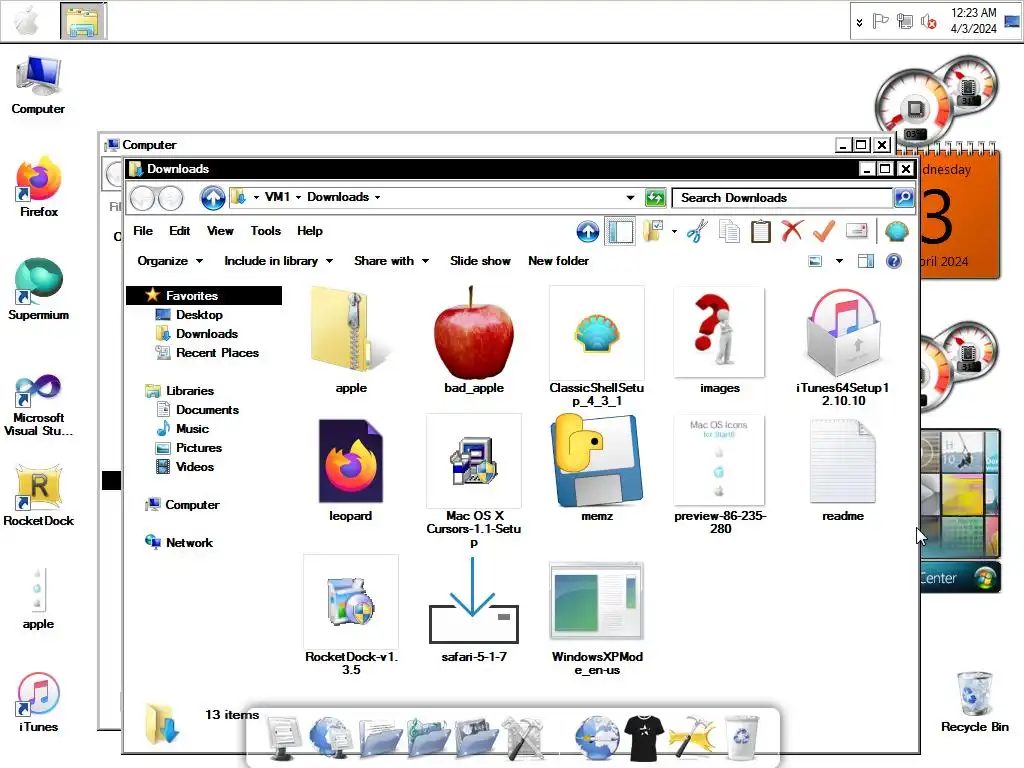Toggle the navigation pane toolbar button
Screen dimensions: 1024x768
[x=620, y=231]
